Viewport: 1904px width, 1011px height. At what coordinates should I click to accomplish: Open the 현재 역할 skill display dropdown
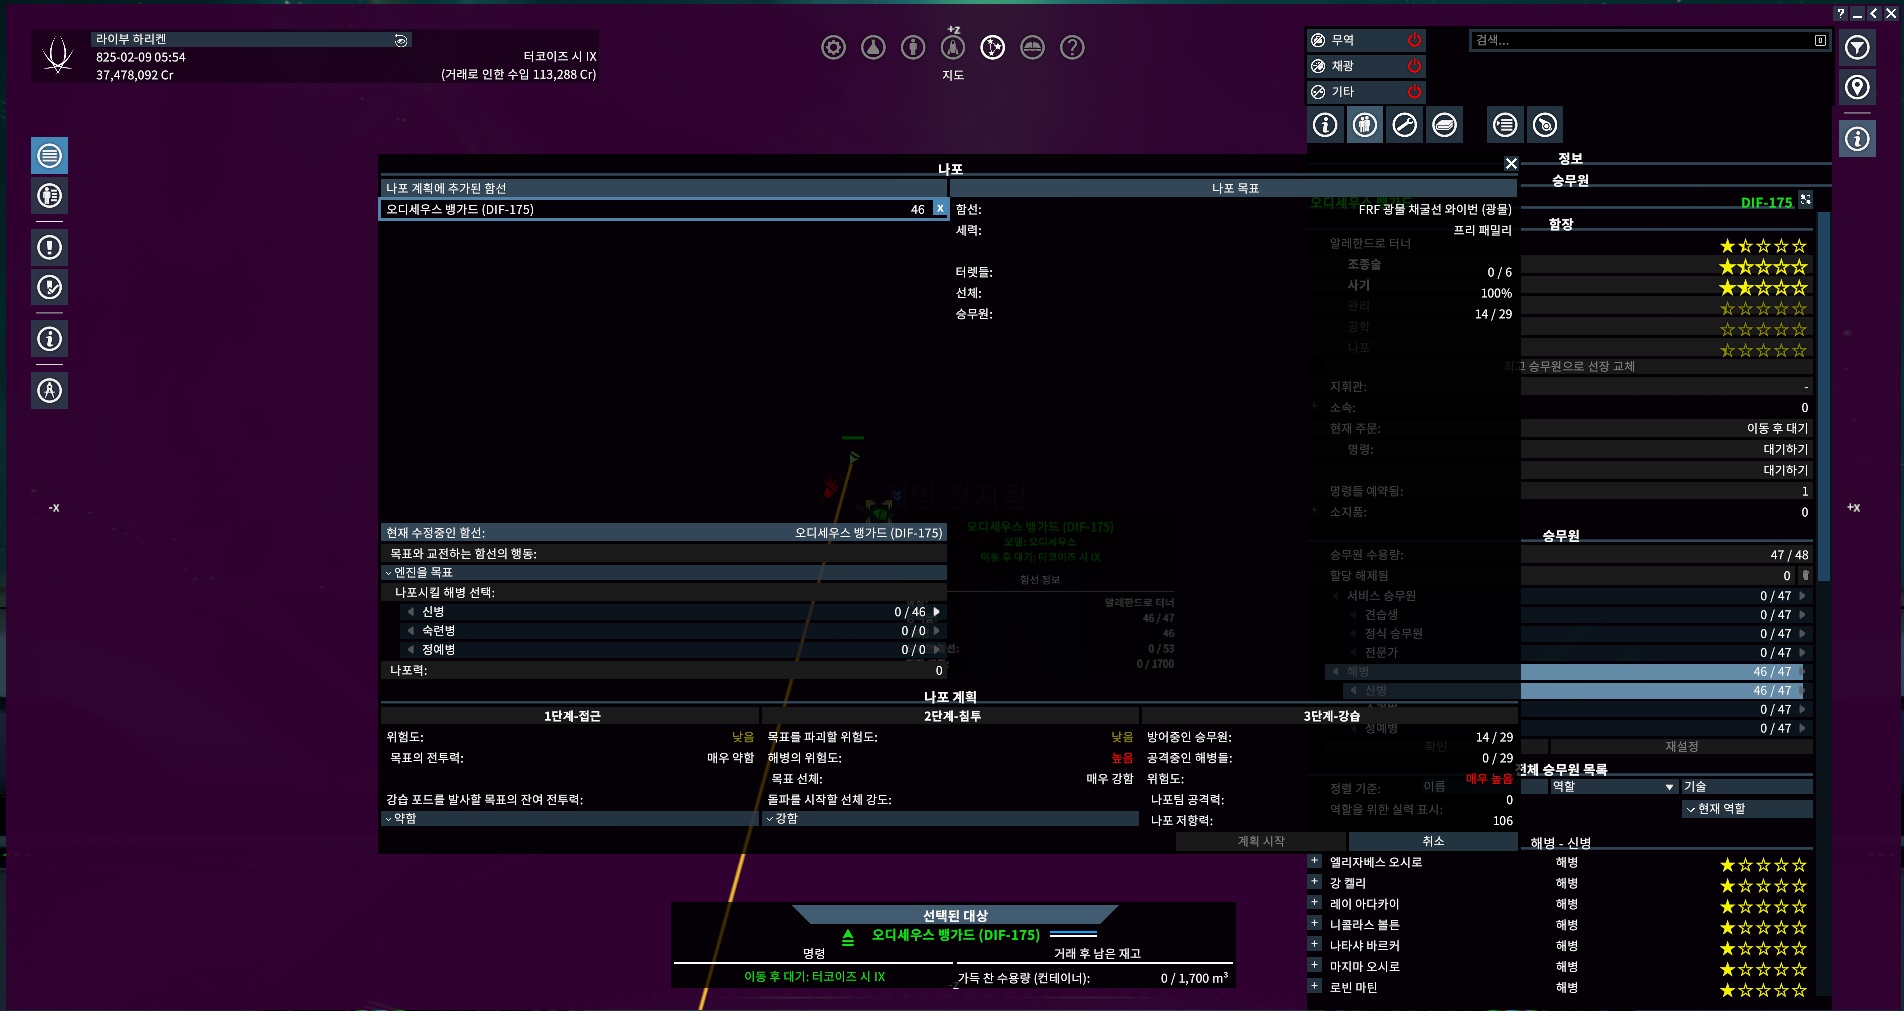[x=1748, y=809]
